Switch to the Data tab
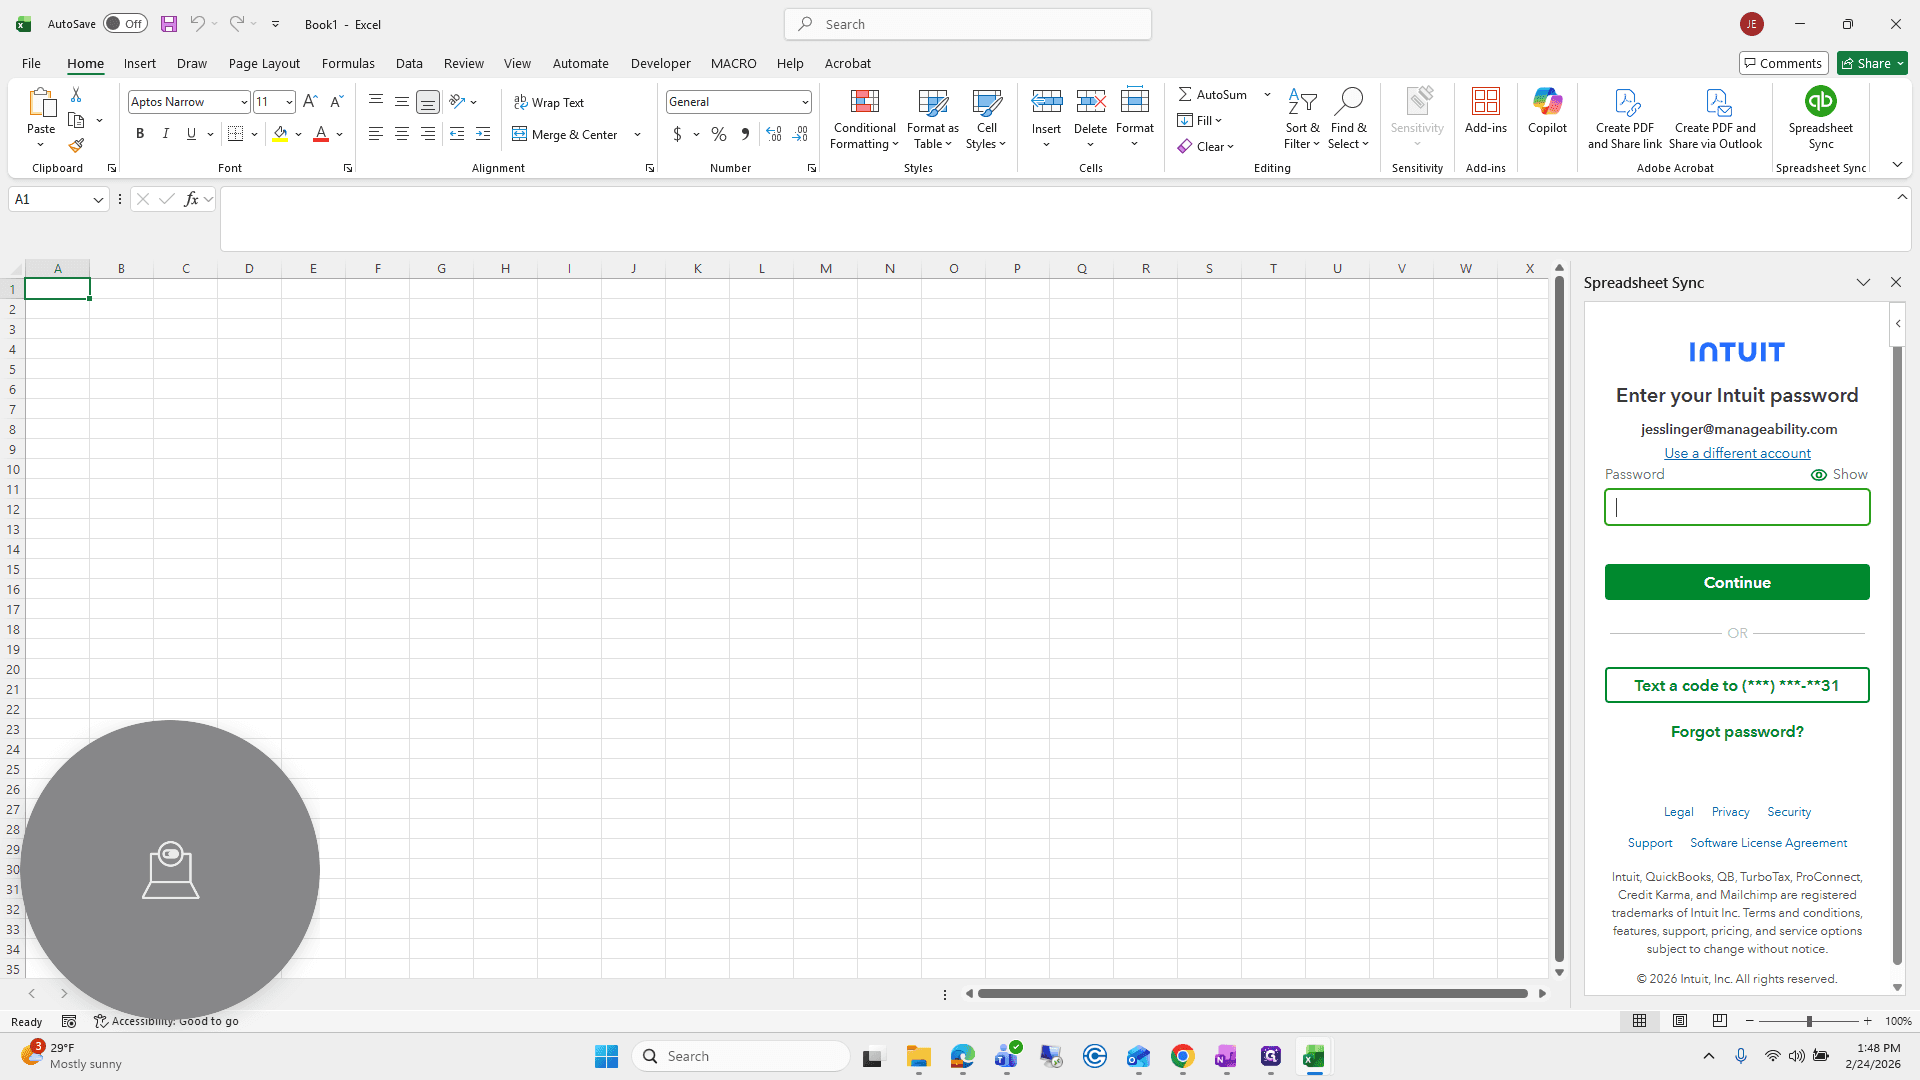 pyautogui.click(x=409, y=63)
